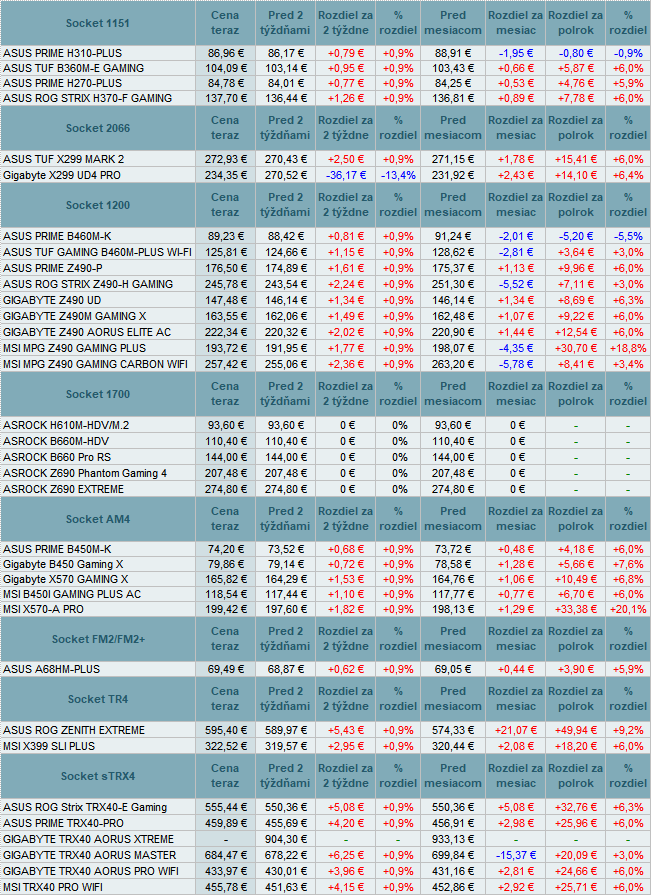Select the -15,37 € monthly difference cell
The height and width of the screenshot is (895, 651).
pos(516,855)
